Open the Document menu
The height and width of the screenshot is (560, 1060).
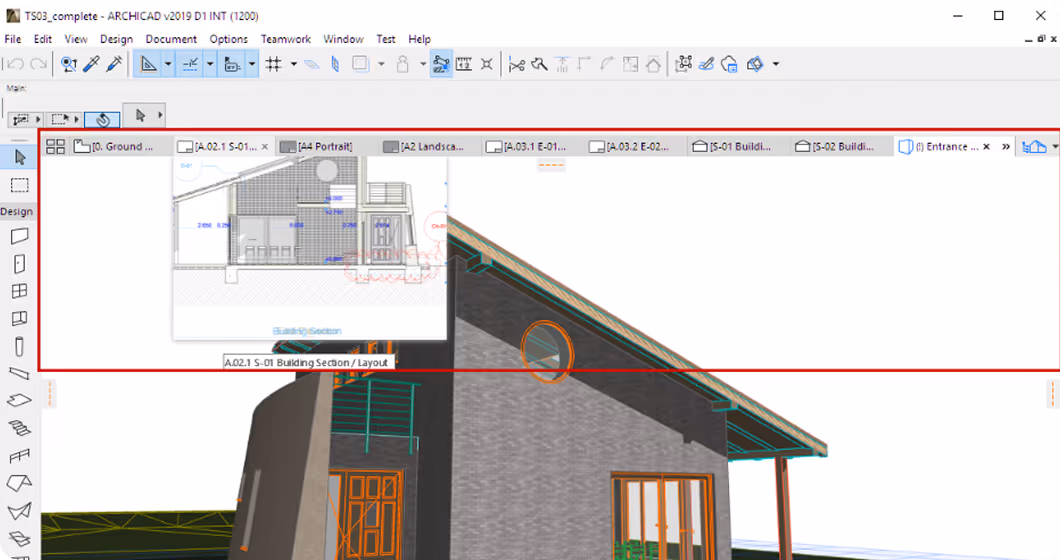[171, 39]
